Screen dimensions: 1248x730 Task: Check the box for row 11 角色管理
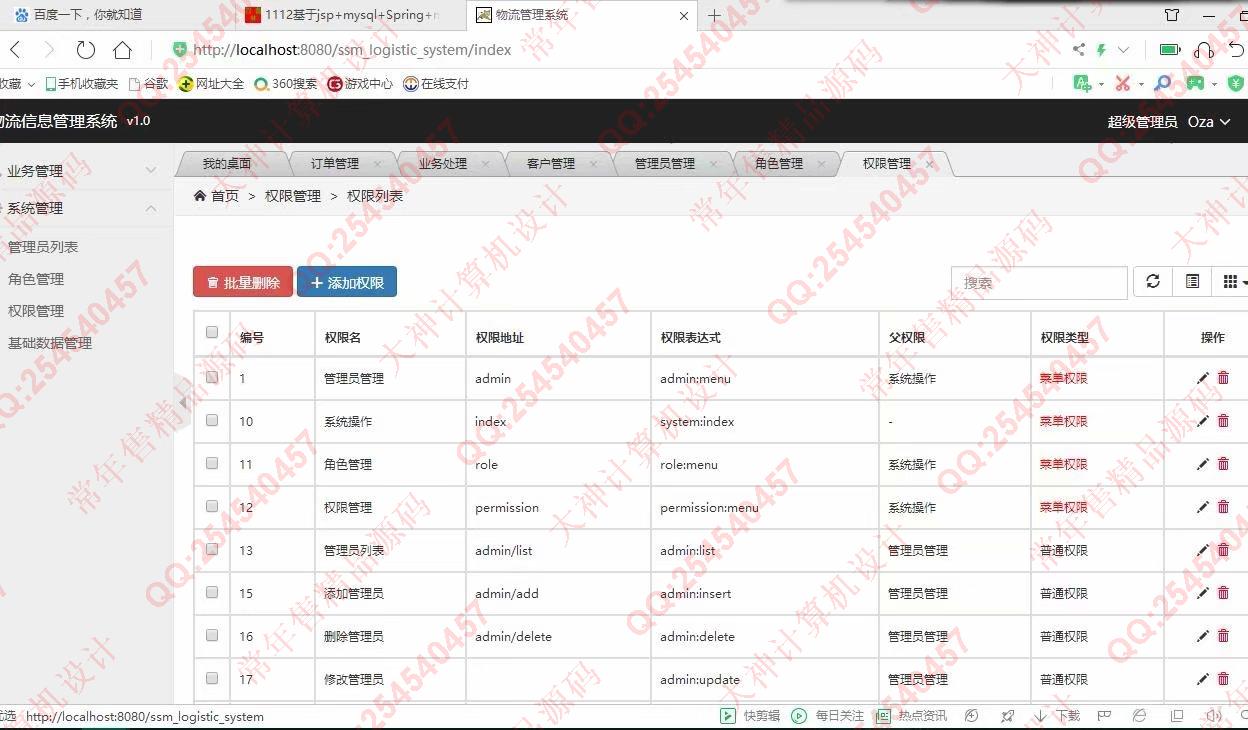pos(212,463)
